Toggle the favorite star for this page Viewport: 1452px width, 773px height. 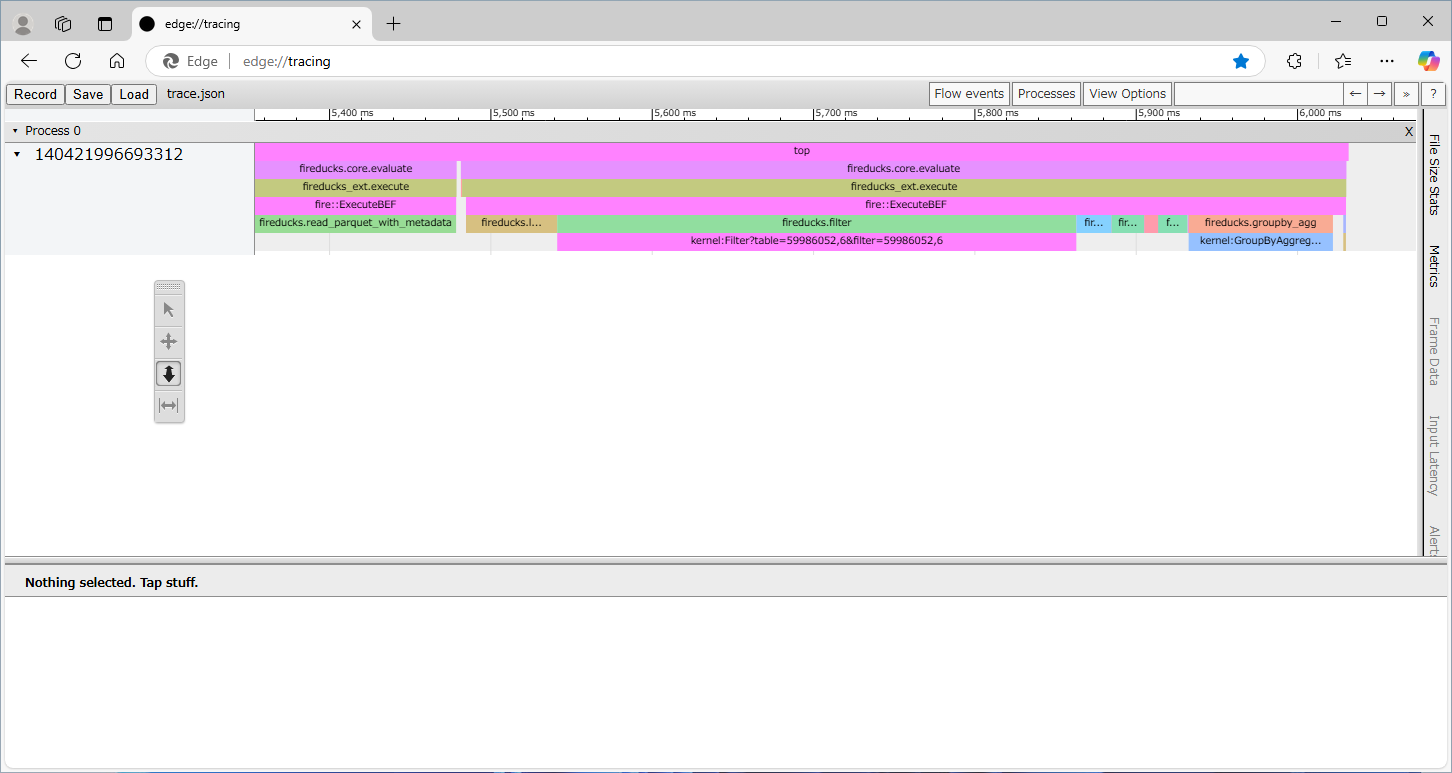1241,61
